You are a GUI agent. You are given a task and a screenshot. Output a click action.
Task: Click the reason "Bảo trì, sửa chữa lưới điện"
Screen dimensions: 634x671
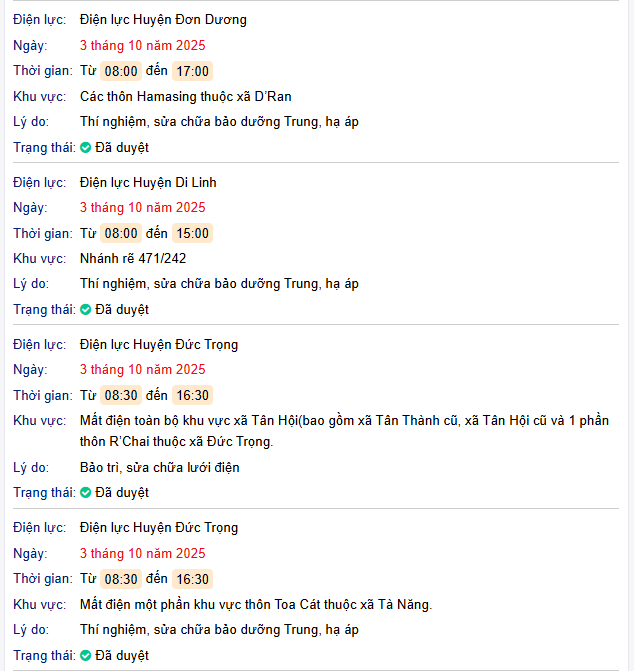coord(159,467)
